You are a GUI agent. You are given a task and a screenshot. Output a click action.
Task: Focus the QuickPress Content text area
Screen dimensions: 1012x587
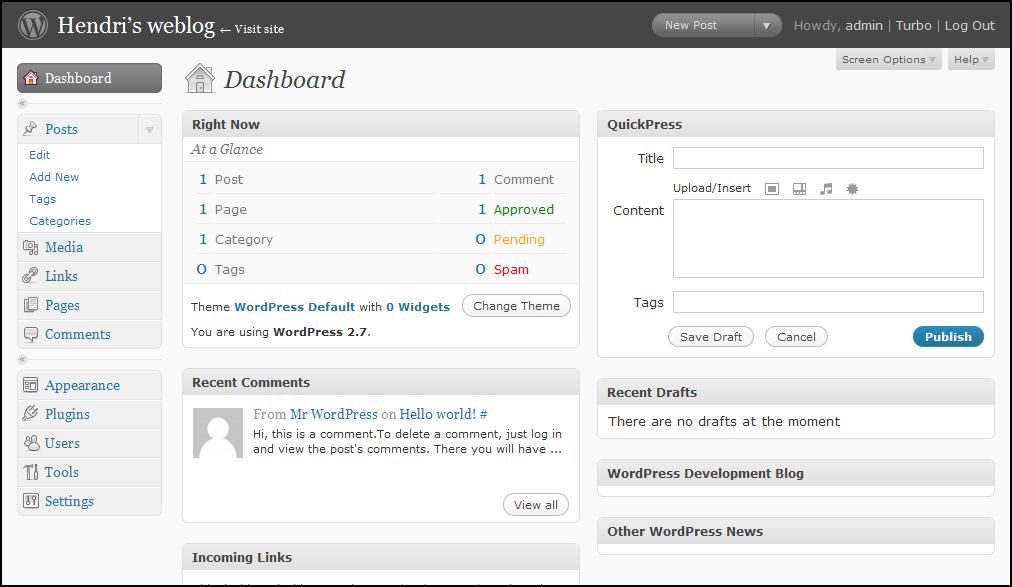point(828,239)
